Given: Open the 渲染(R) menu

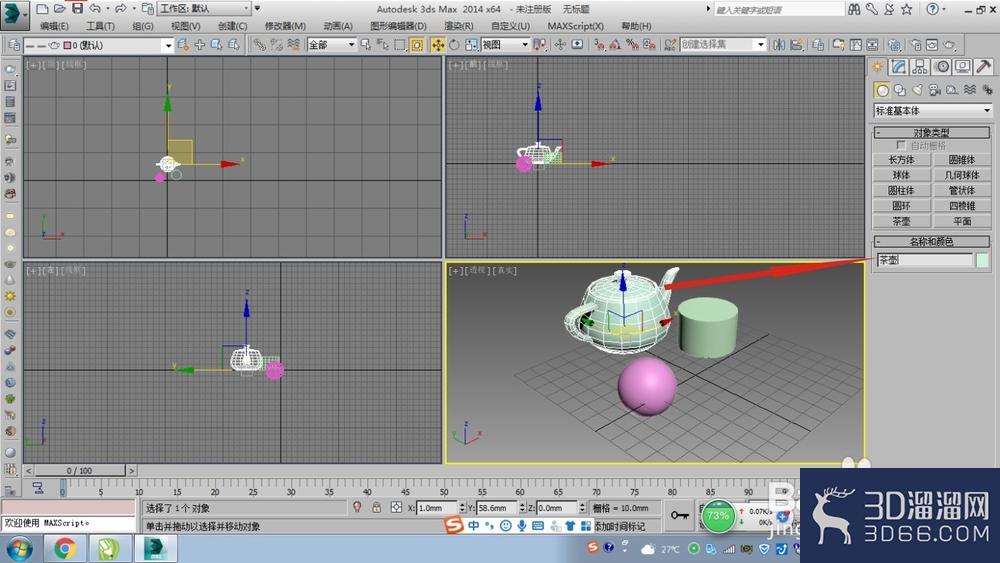Looking at the screenshot, I should pyautogui.click(x=459, y=26).
